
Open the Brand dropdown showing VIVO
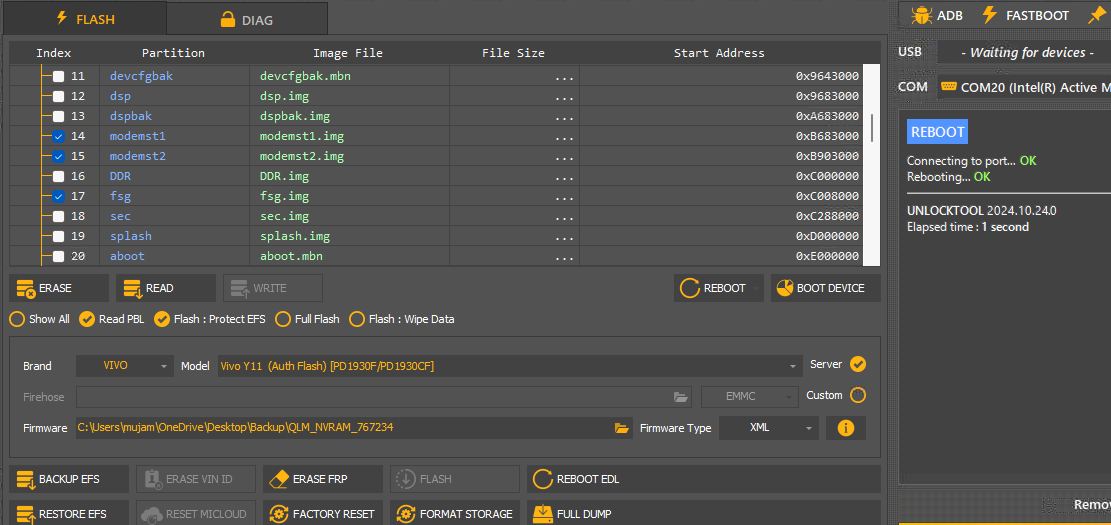125,366
